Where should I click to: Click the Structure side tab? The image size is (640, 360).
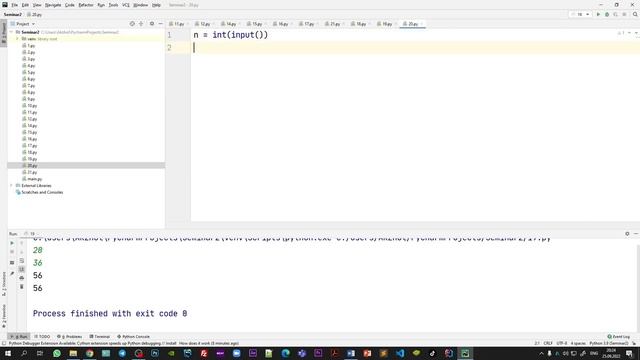[x=4, y=284]
